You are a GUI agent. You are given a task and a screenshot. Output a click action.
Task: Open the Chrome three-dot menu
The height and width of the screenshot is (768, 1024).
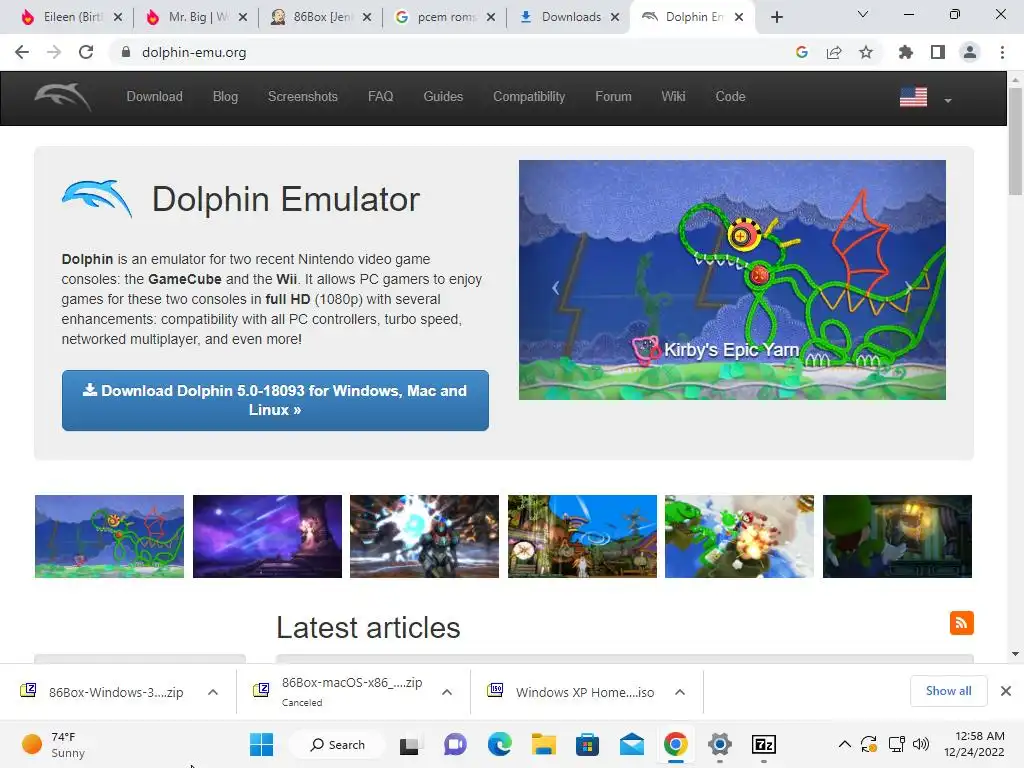pos(1002,52)
